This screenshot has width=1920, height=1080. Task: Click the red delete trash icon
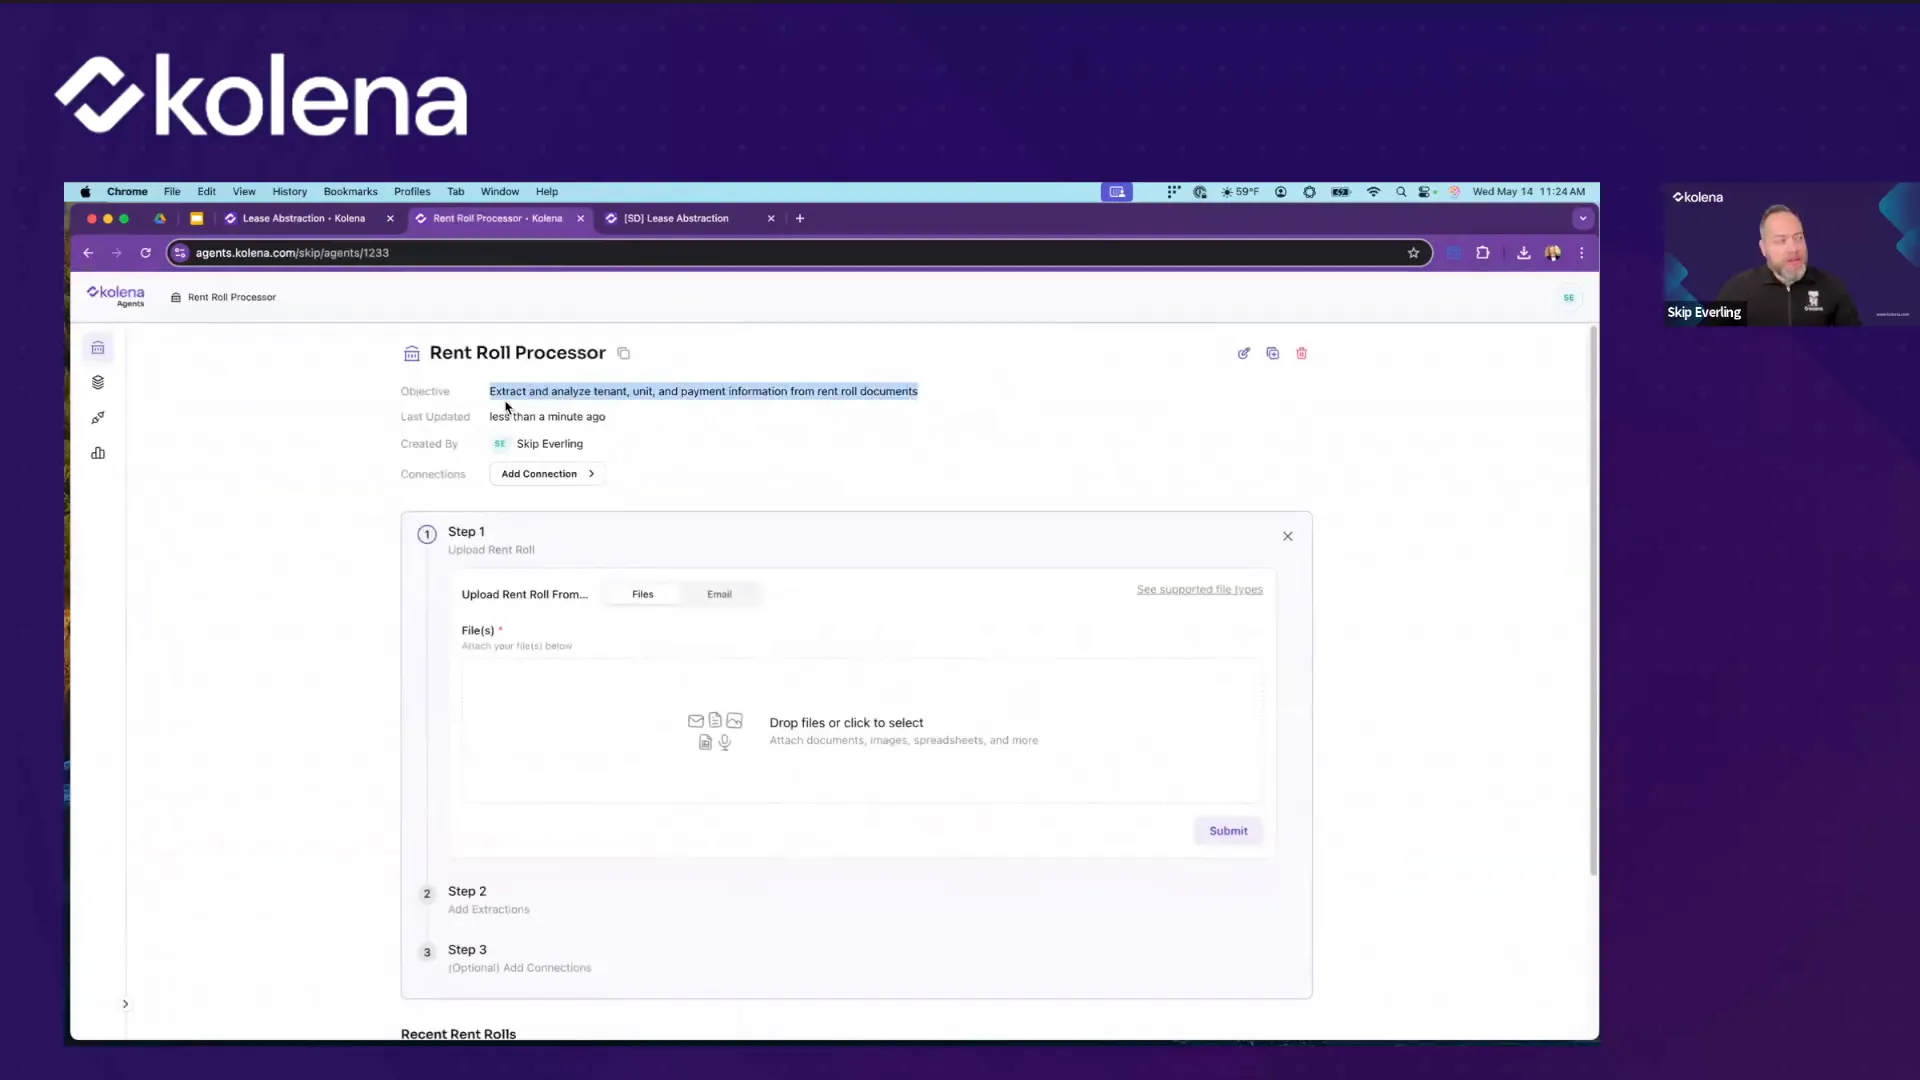(x=1302, y=353)
